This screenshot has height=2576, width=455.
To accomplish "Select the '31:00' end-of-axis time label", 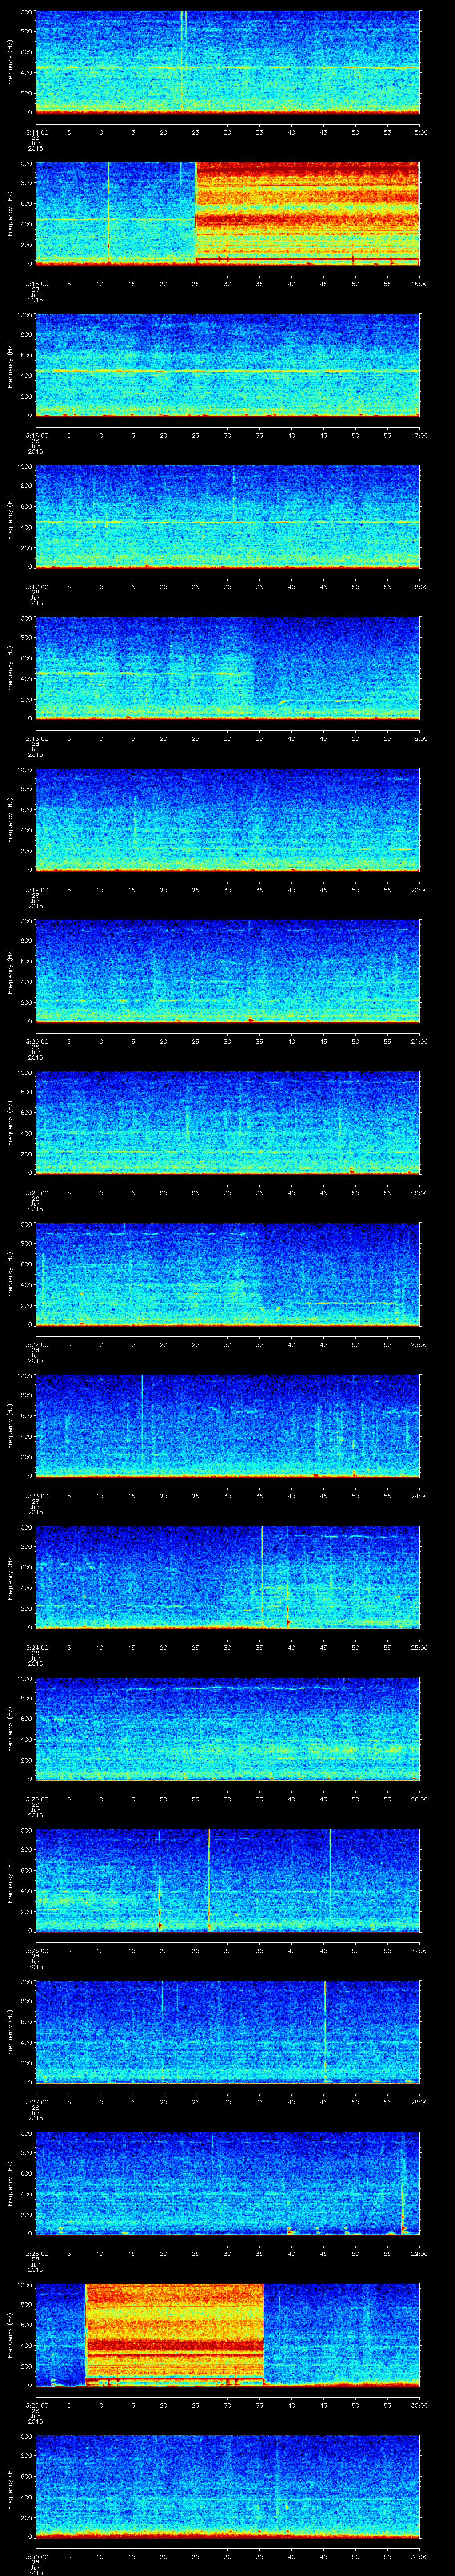I will (419, 2556).
